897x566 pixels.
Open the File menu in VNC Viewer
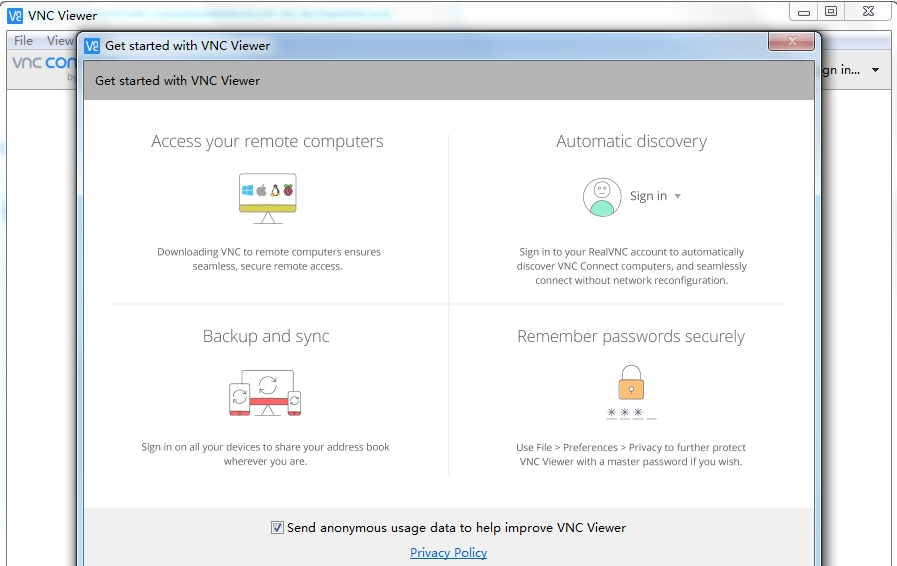tap(23, 41)
